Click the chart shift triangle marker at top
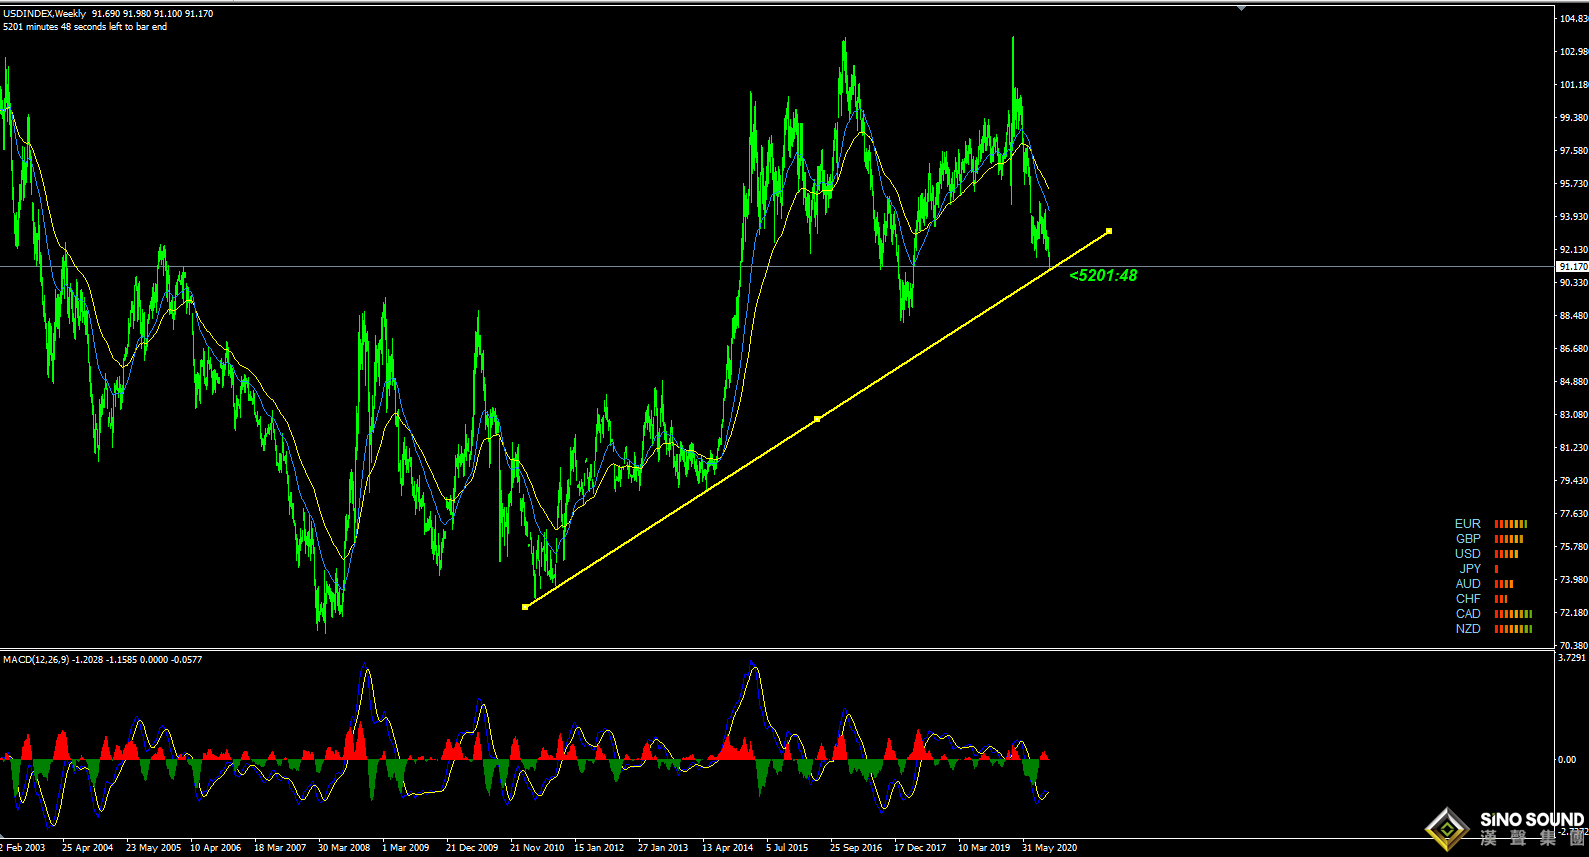 1241,8
